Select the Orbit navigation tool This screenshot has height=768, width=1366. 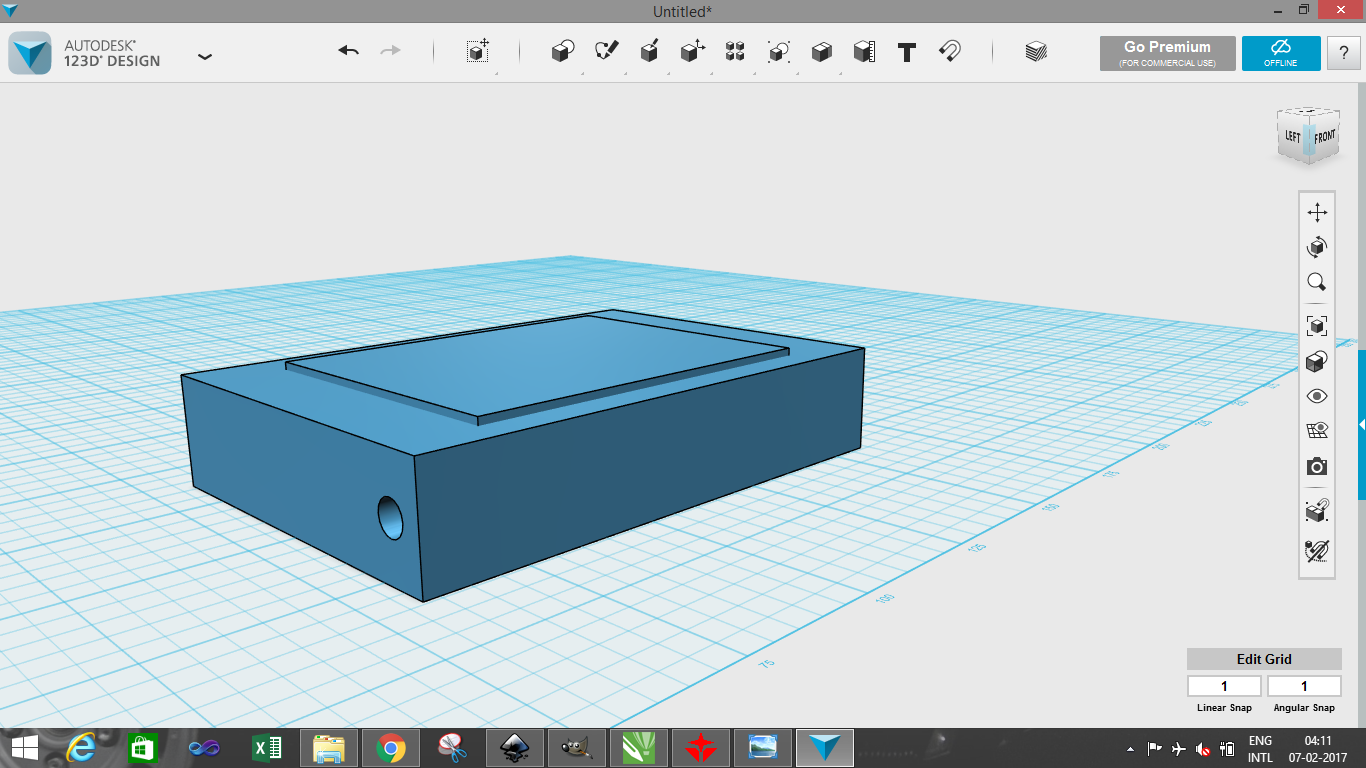pos(1317,247)
